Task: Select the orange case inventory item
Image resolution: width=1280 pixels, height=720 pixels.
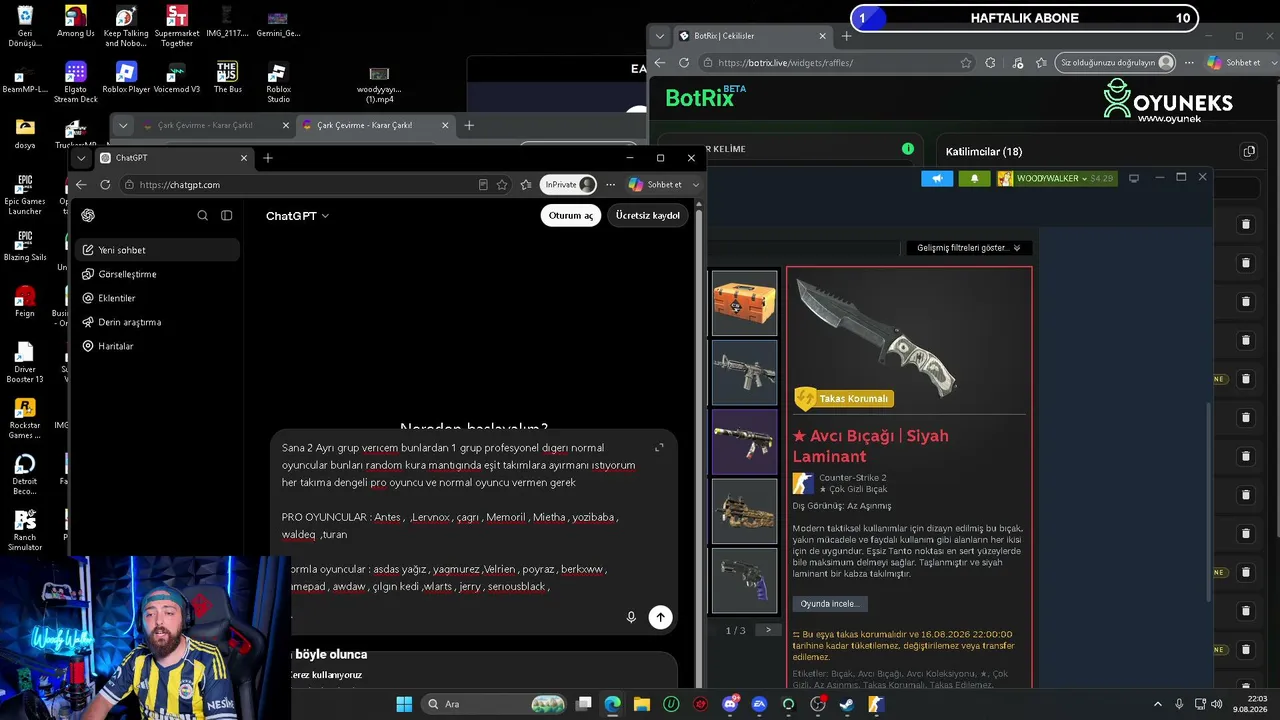Action: point(744,303)
